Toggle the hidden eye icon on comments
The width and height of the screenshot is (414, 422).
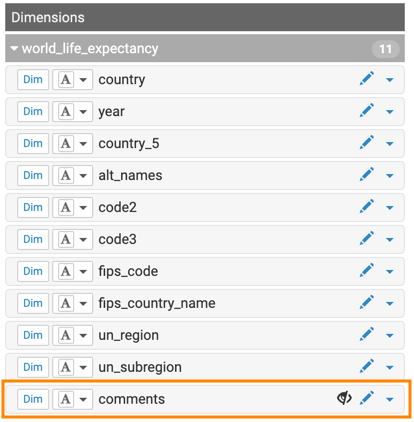click(344, 398)
